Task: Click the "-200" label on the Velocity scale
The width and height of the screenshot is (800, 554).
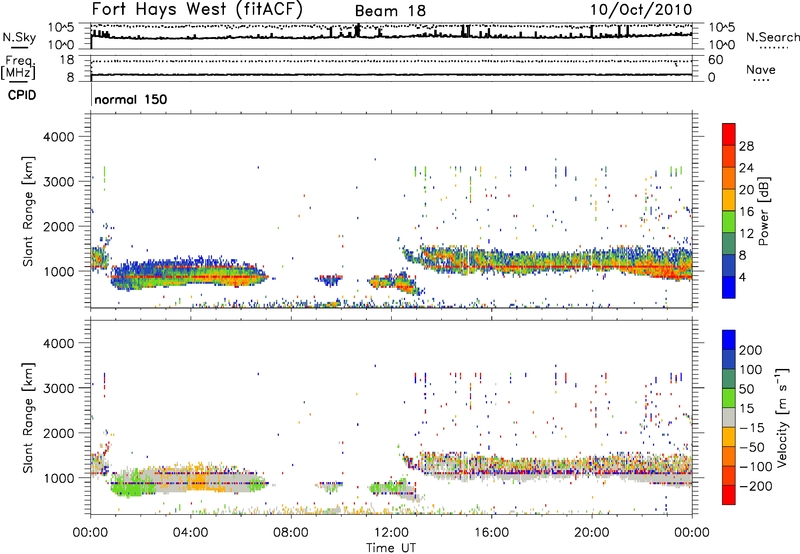Action: click(756, 486)
